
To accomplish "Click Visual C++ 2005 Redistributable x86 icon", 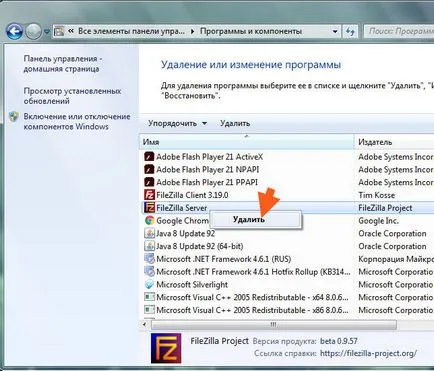I will [x=149, y=310].
